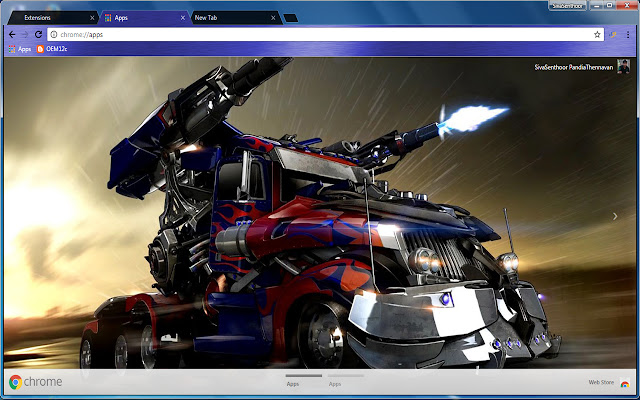
Task: Close the Apps tab
Action: (183, 18)
